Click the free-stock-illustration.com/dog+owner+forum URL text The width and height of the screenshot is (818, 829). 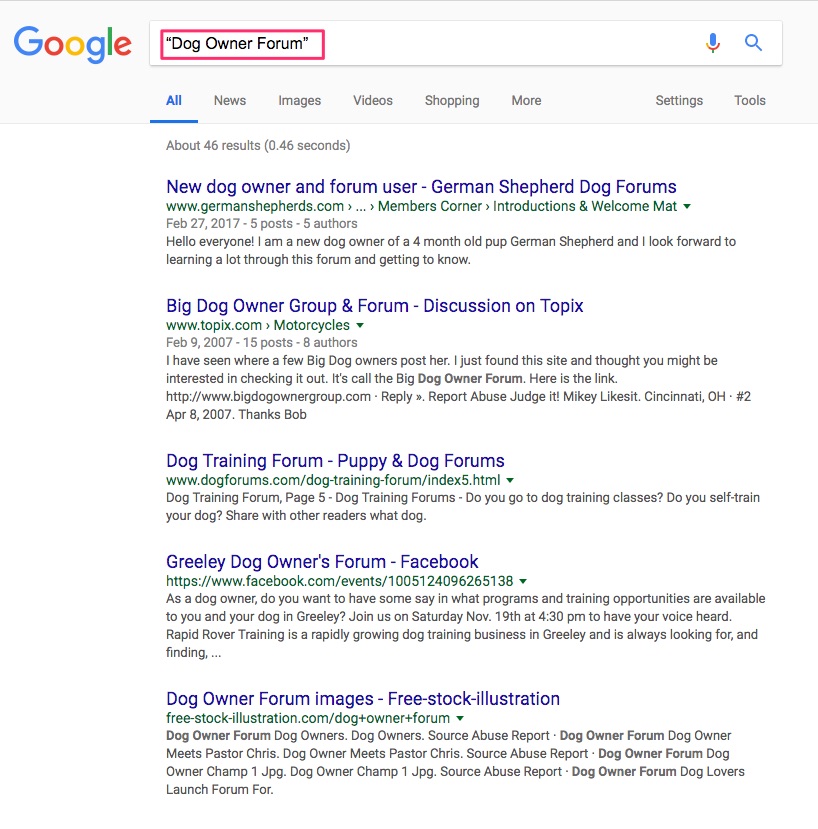[x=308, y=718]
